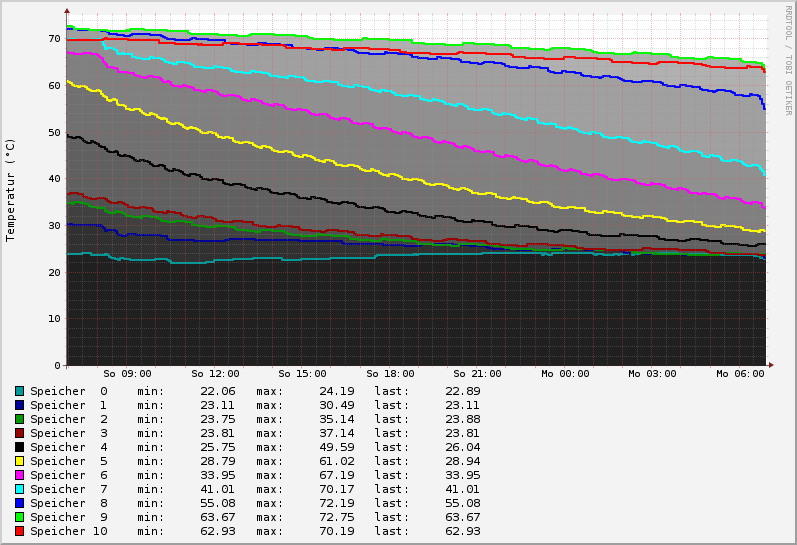This screenshot has width=797, height=545.
Task: Click the 70 label on temperature axis
Action: click(54, 39)
